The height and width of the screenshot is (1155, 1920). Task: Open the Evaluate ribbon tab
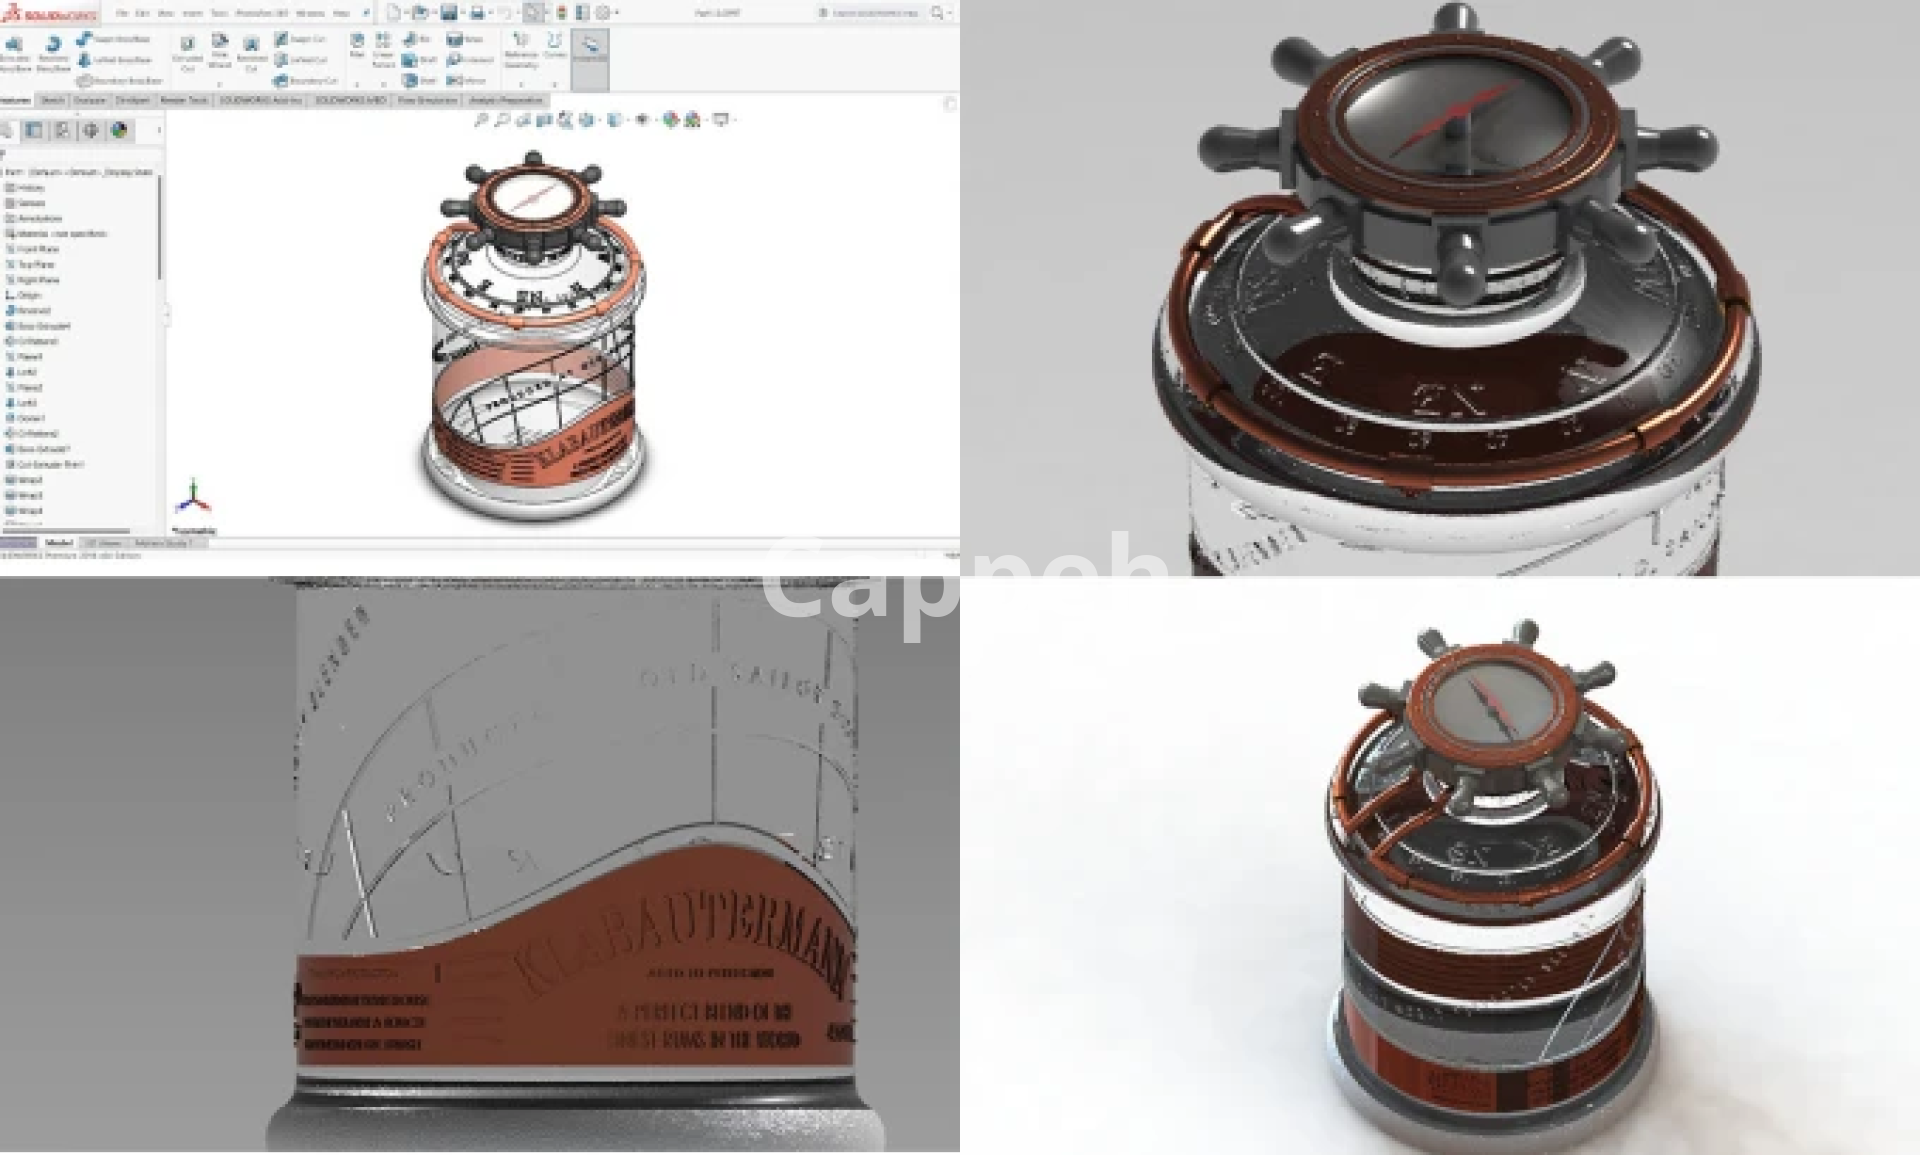click(89, 100)
